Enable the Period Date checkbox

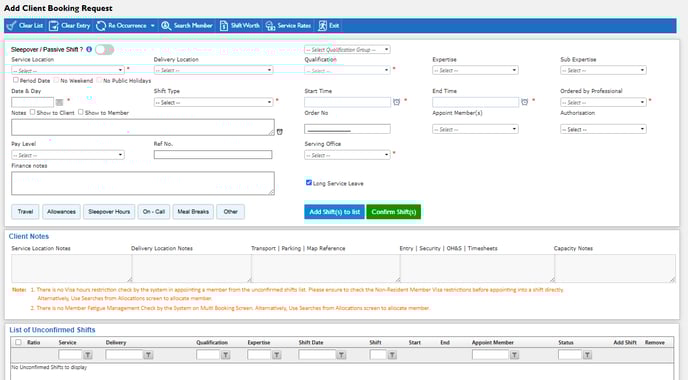tap(16, 80)
